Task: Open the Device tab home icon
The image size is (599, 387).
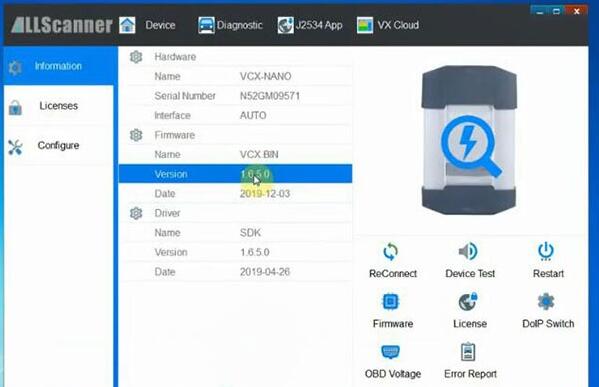Action: click(x=127, y=25)
